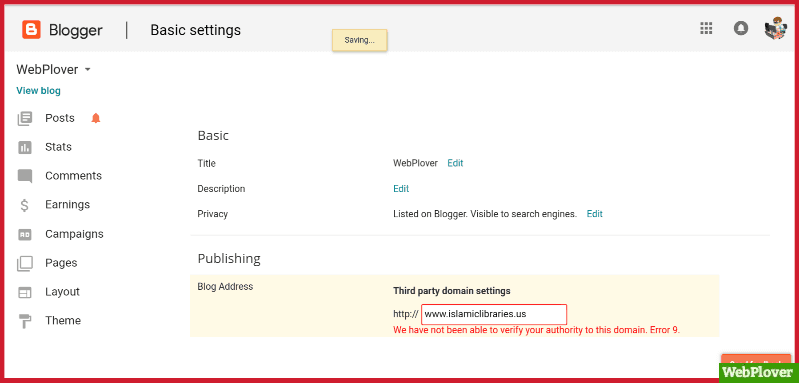799x383 pixels.
Task: Click the Blogger wordmark text
Action: (x=75, y=30)
